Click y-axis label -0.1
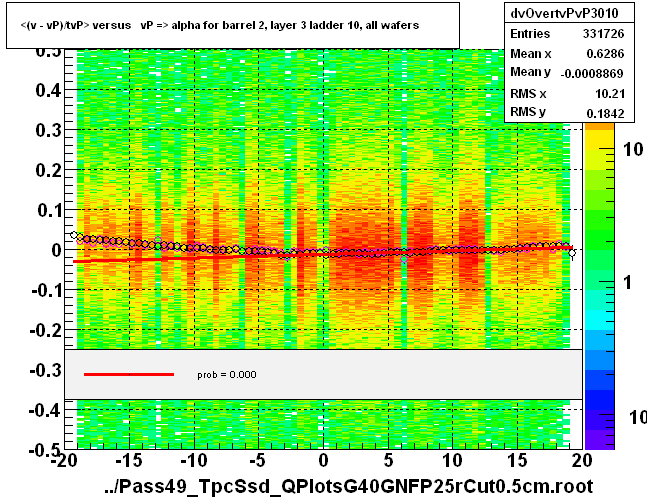 pos(46,290)
